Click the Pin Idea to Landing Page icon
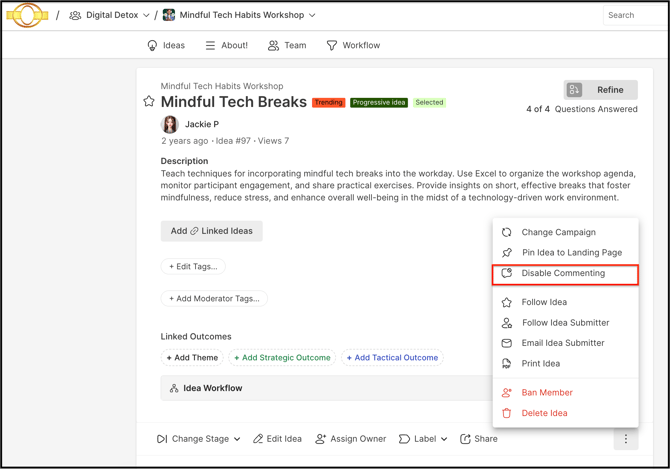This screenshot has height=469, width=670. 507,252
